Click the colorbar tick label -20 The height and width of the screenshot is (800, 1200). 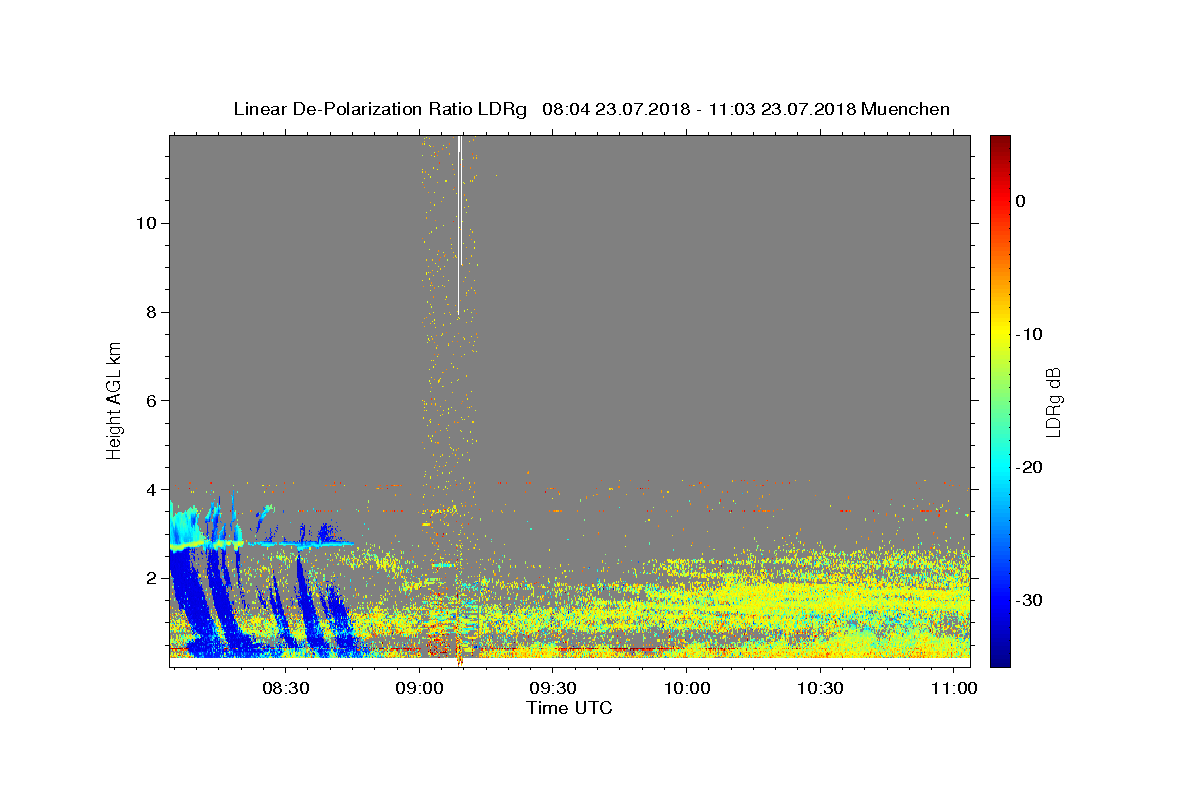point(1029,467)
